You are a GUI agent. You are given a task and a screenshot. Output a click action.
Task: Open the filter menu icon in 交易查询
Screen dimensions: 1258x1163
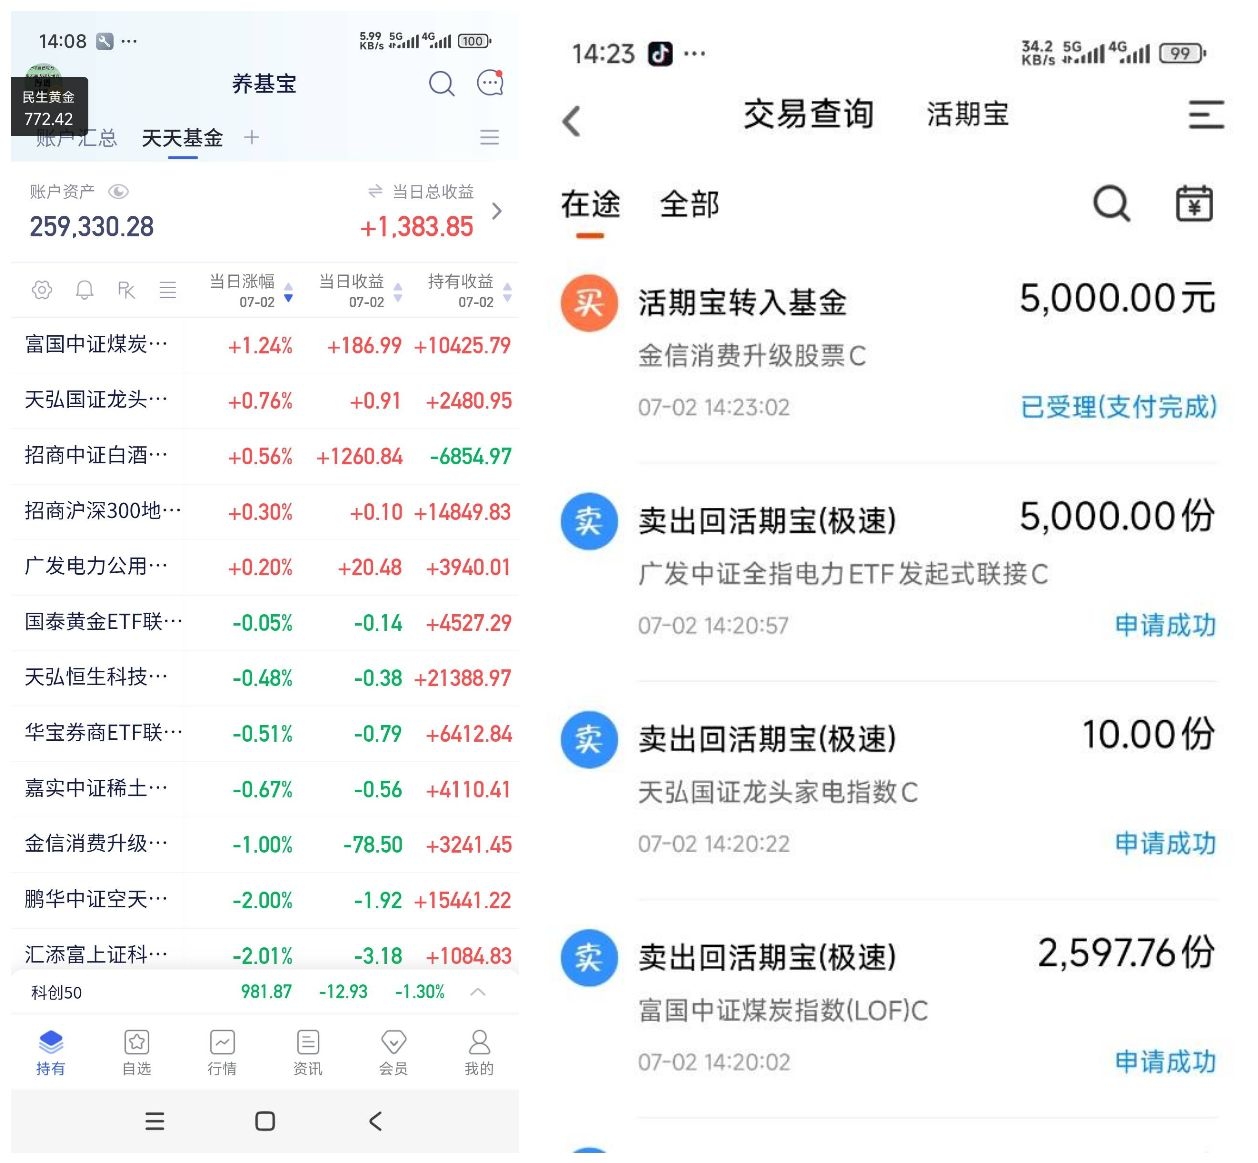point(1206,115)
